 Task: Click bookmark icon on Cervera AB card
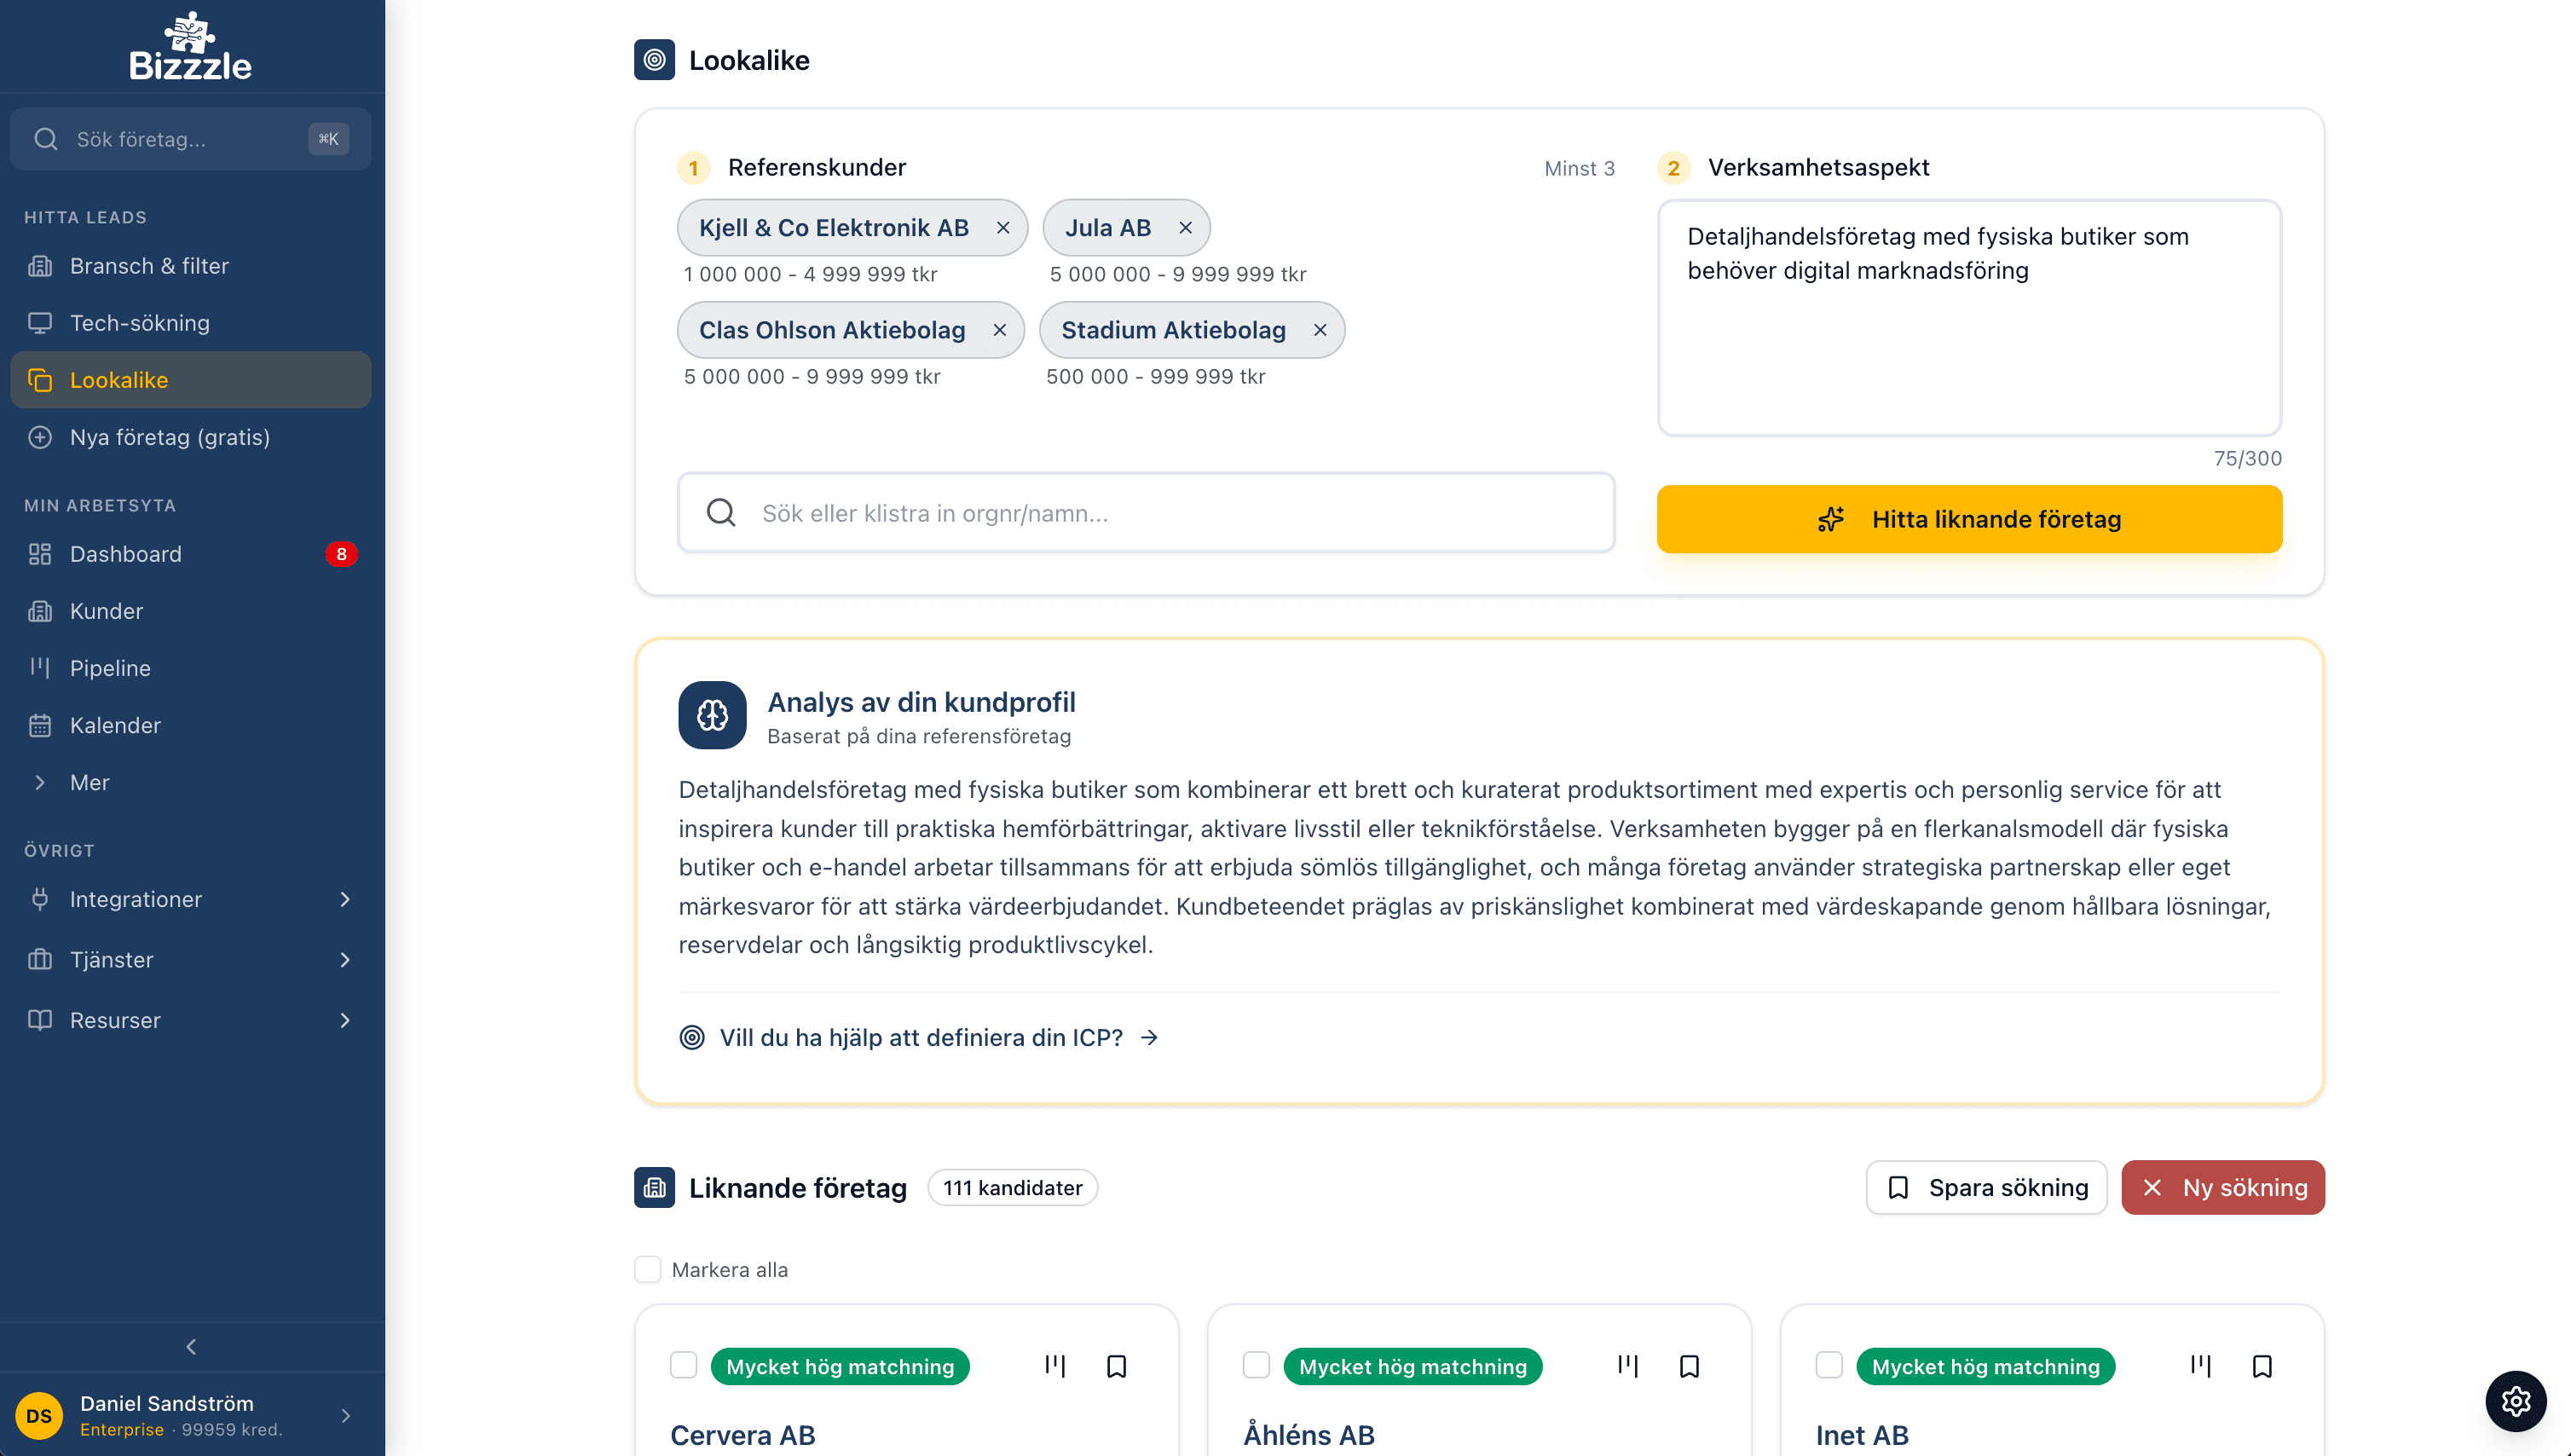click(x=1116, y=1366)
